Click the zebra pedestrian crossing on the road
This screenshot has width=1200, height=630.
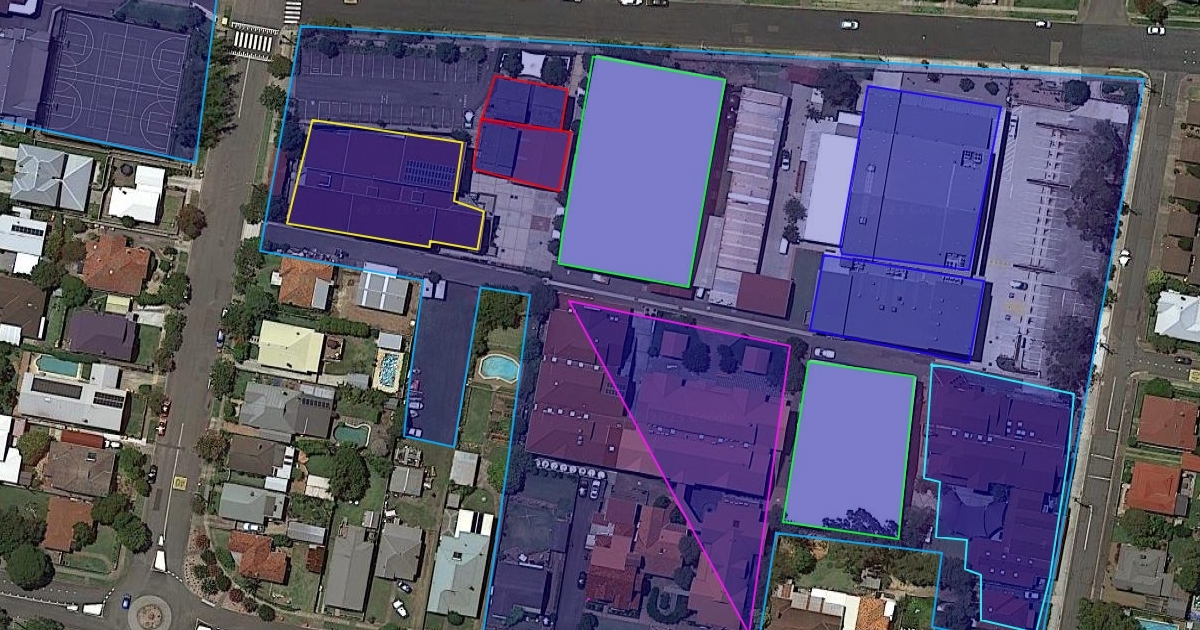[x=252, y=41]
